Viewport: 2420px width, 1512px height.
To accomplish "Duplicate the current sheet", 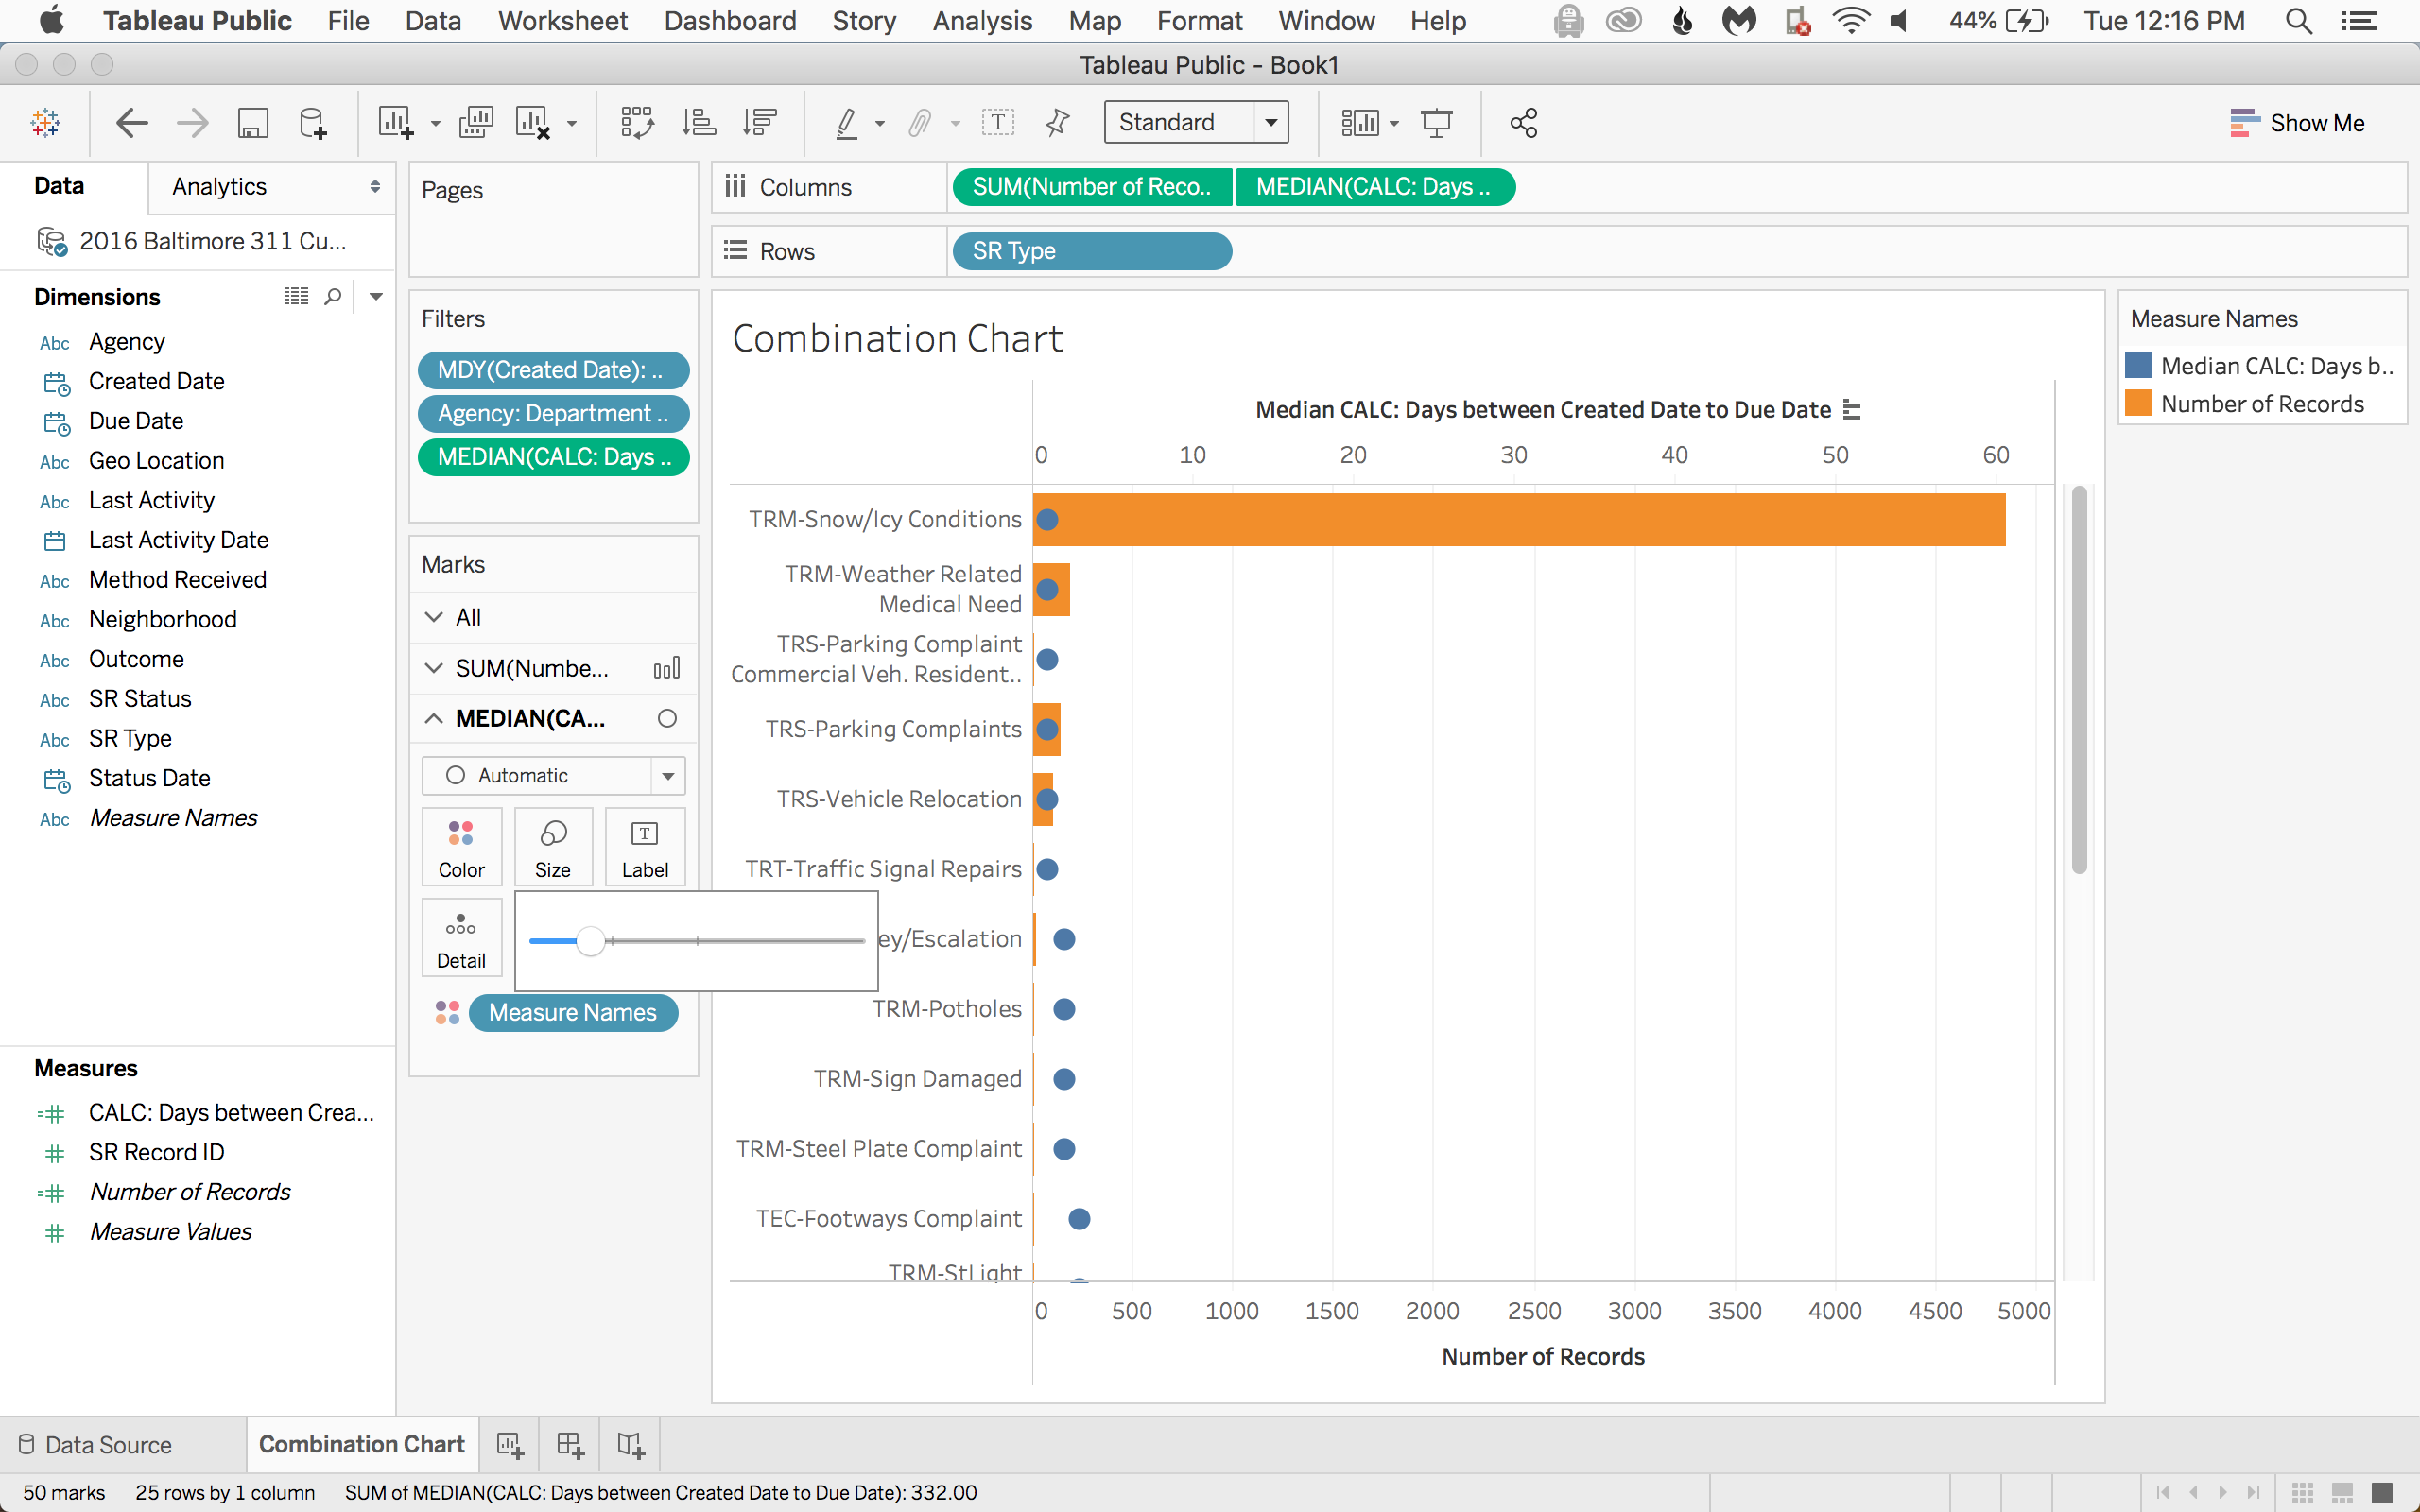I will [476, 123].
